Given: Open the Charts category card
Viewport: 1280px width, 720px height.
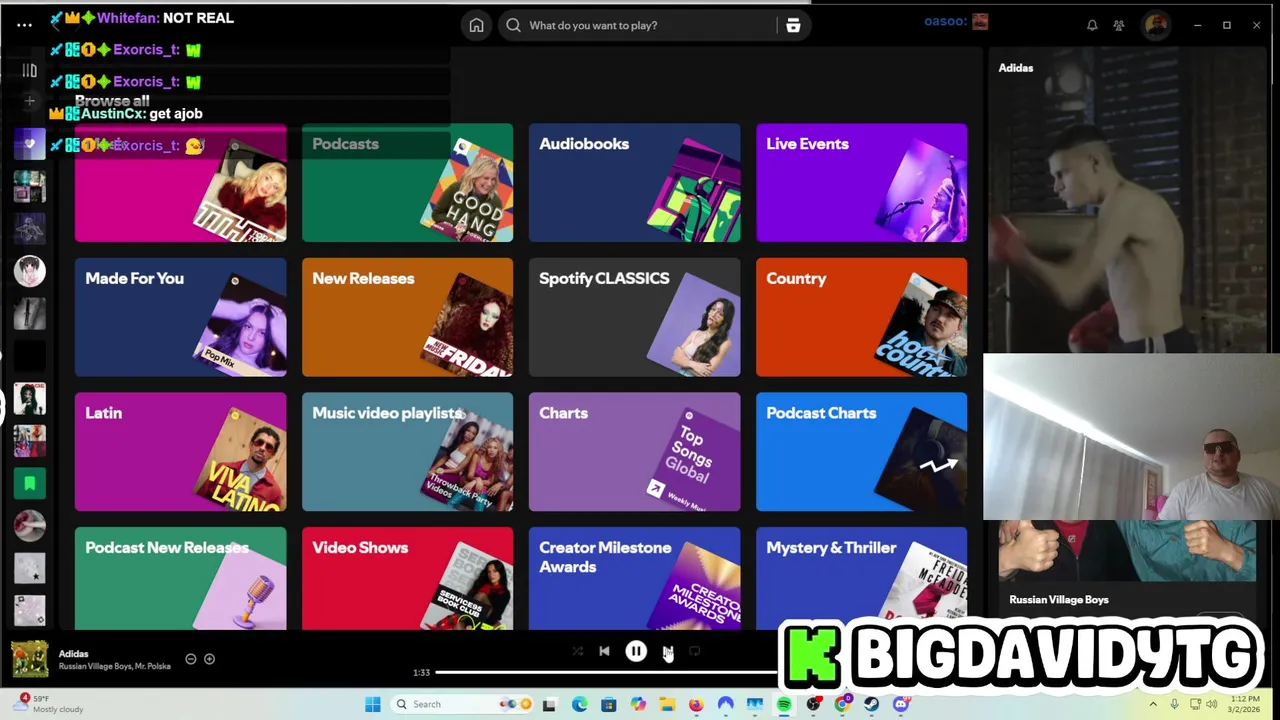Looking at the screenshot, I should [634, 452].
